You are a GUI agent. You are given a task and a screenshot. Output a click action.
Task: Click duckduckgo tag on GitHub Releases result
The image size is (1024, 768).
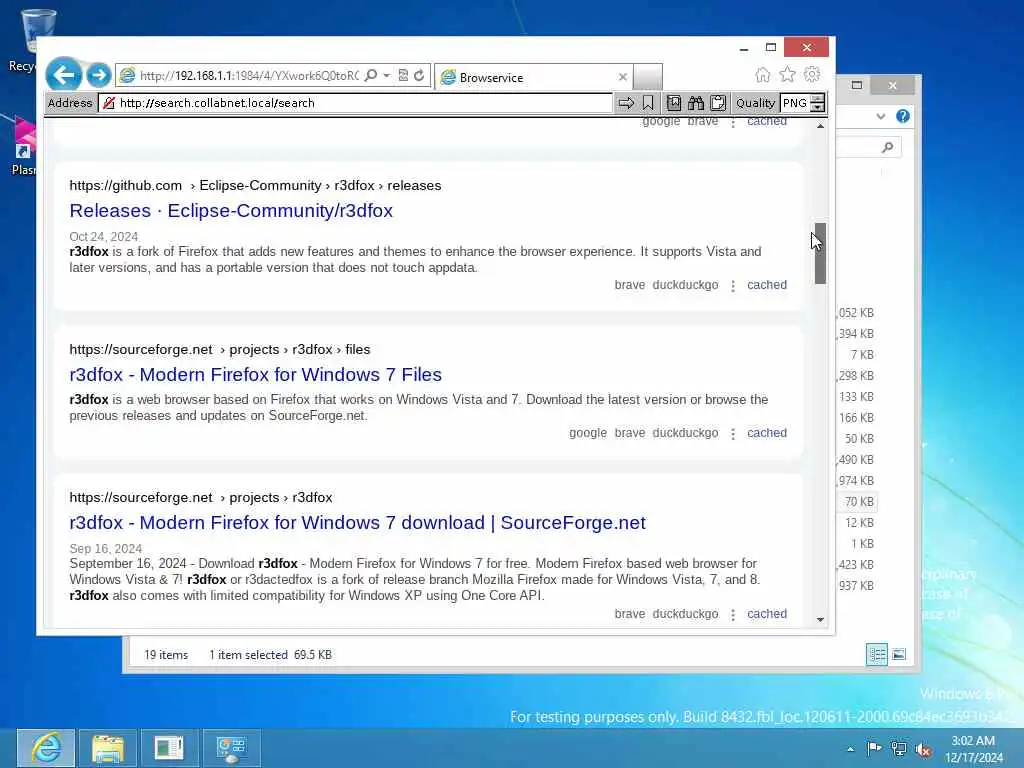click(685, 285)
